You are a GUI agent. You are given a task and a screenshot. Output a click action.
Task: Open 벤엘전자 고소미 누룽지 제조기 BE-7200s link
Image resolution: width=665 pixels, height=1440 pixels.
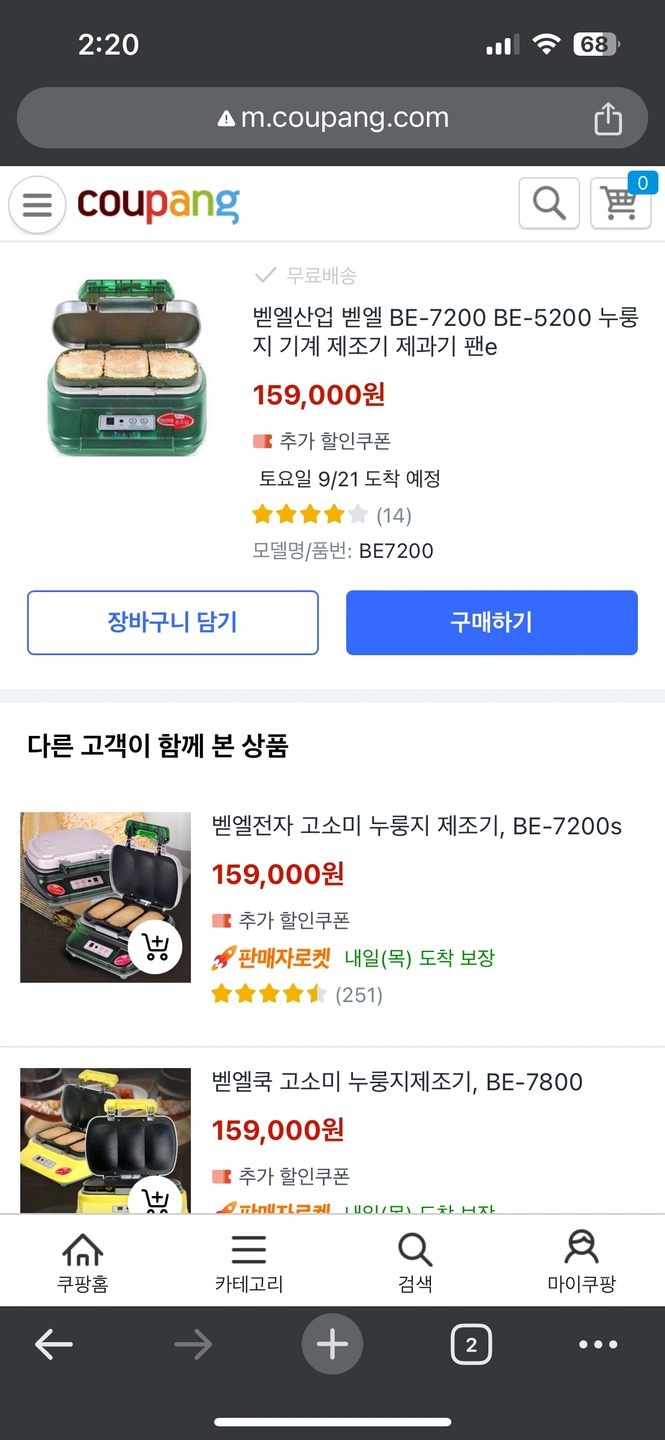[x=416, y=826]
